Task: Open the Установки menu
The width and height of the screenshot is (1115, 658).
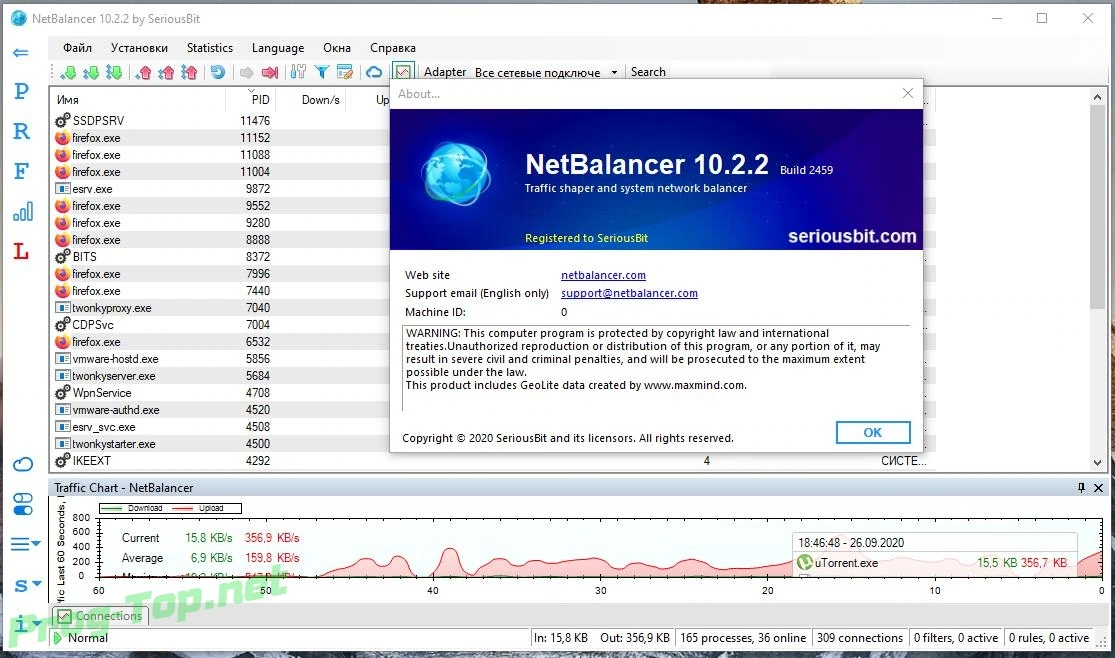Action: coord(139,48)
